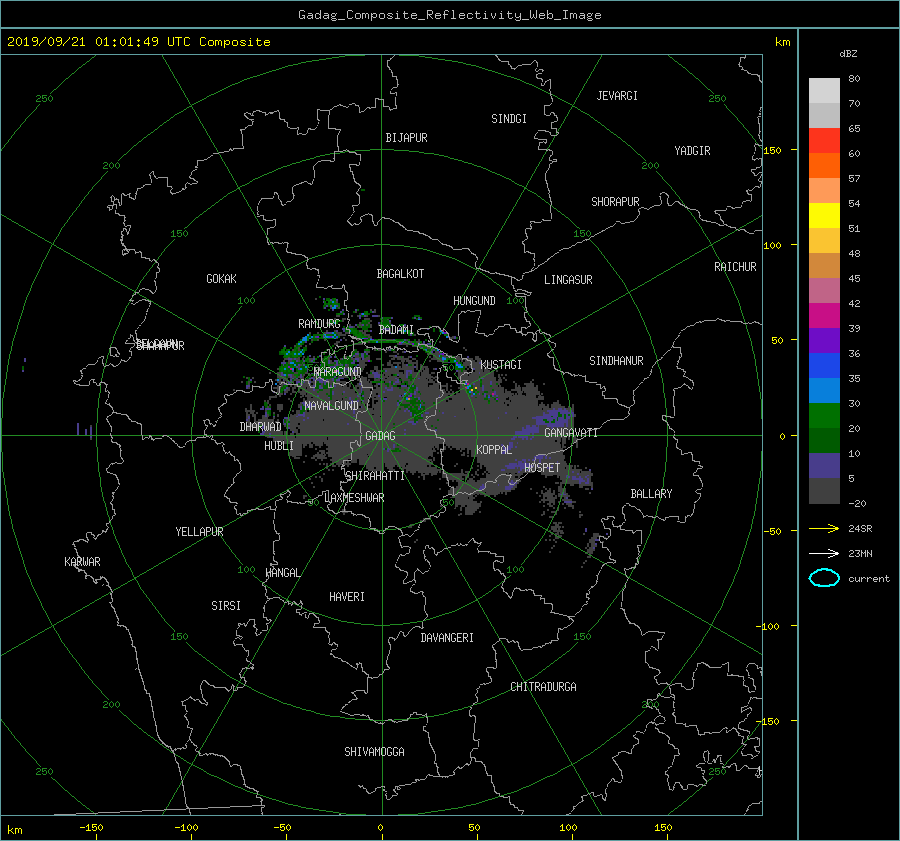
Task: Click the GANGAVATI city label
Action: point(571,432)
